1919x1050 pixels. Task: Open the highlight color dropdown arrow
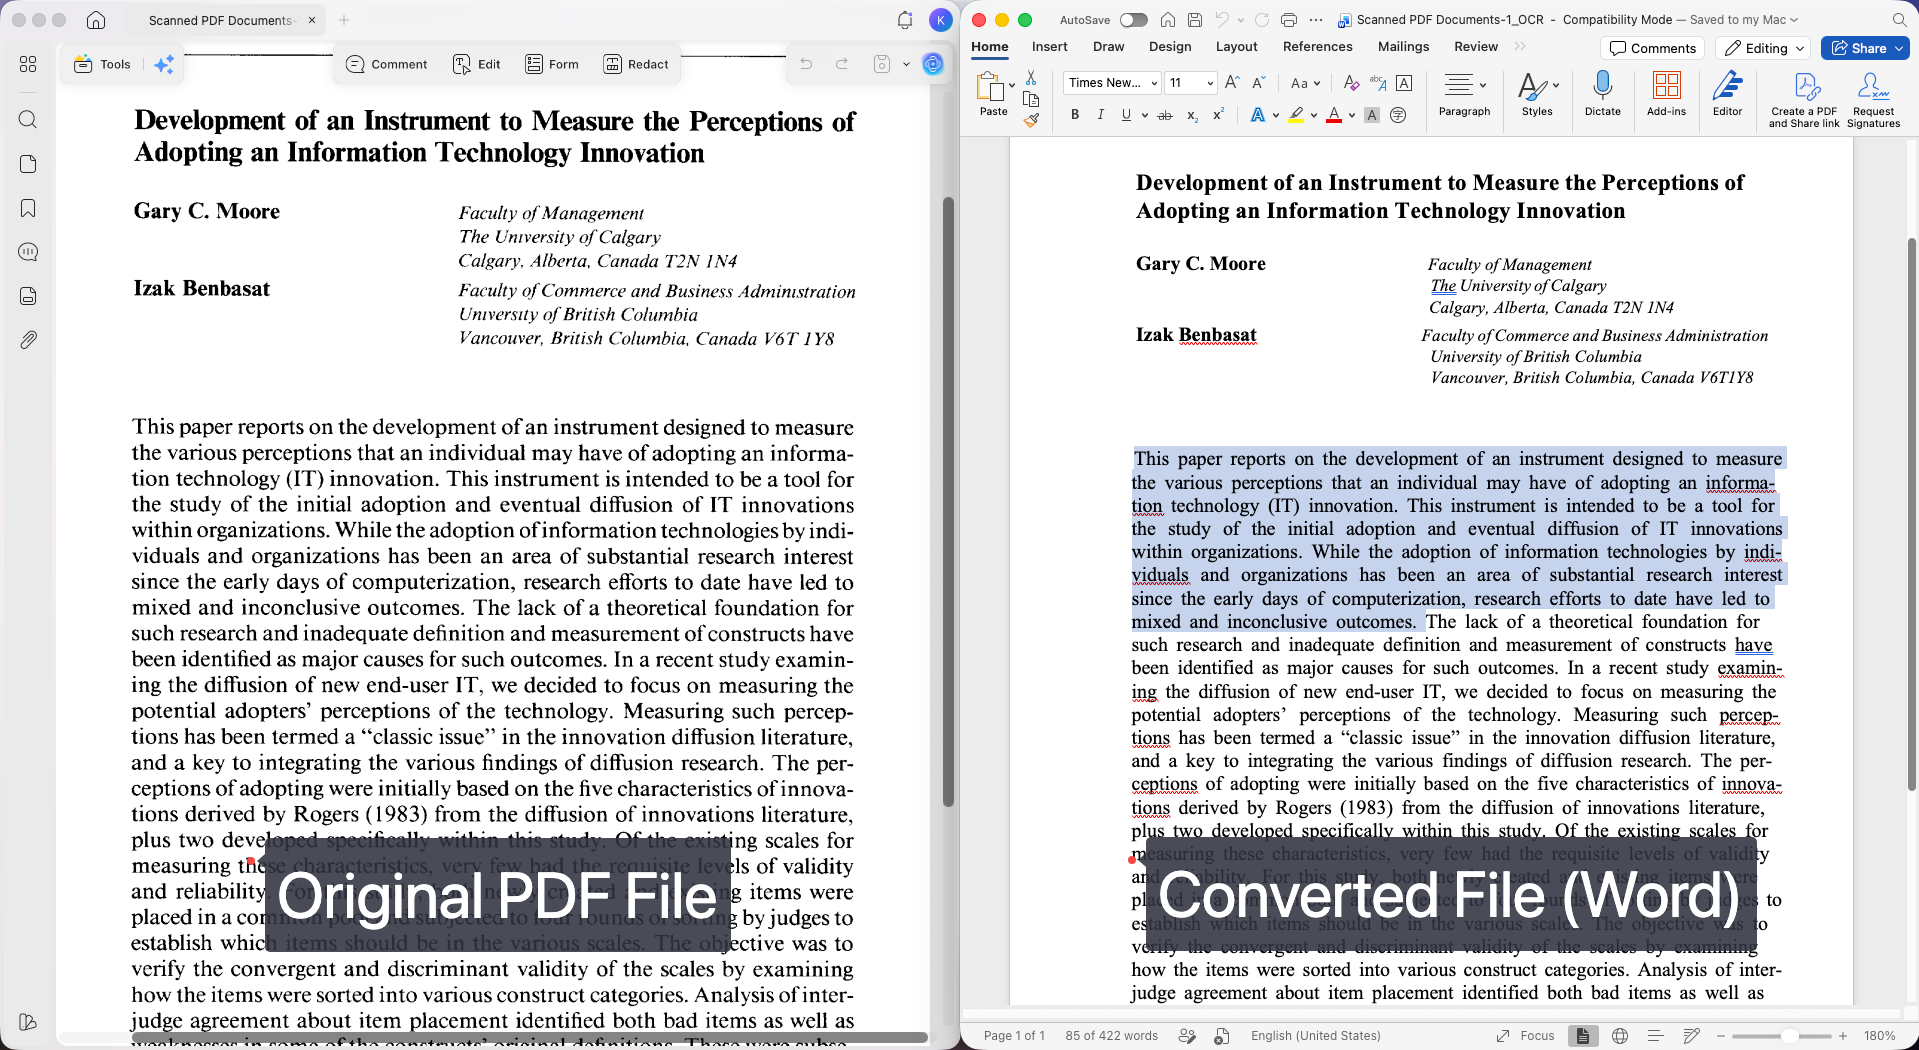1313,115
